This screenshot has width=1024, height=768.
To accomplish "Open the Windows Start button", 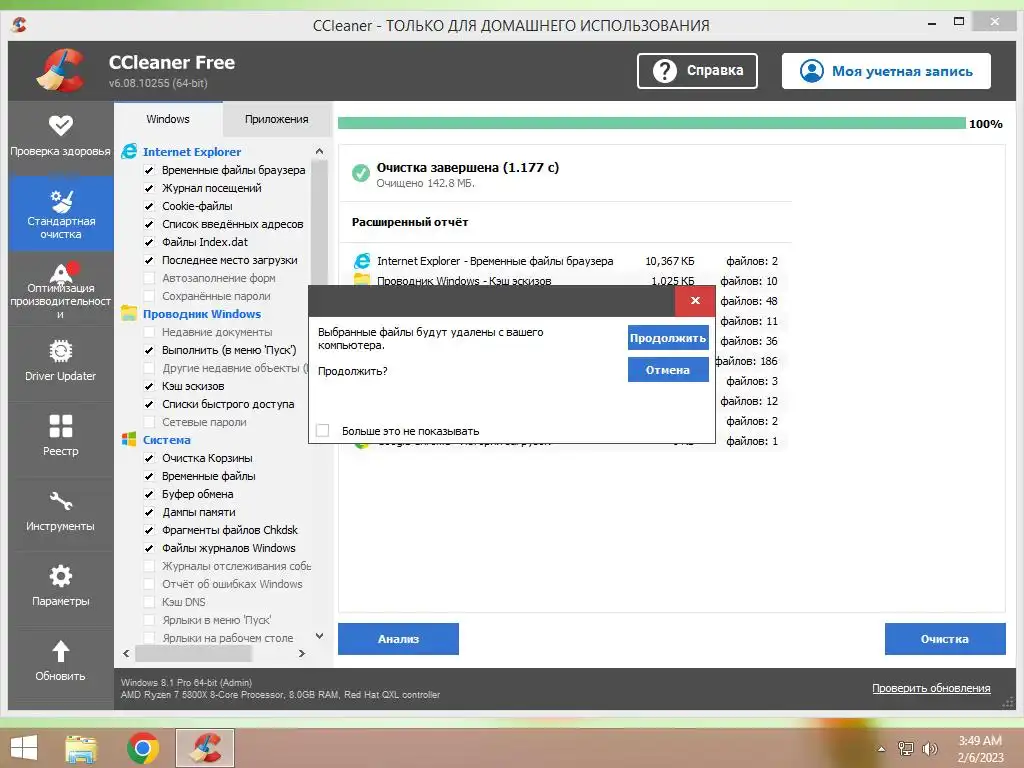I will [24, 748].
